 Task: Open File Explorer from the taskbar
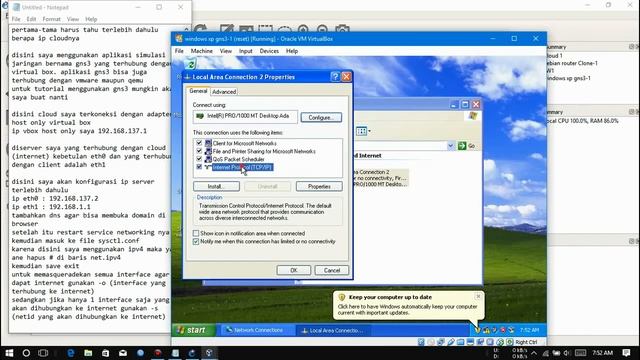click(x=88, y=353)
